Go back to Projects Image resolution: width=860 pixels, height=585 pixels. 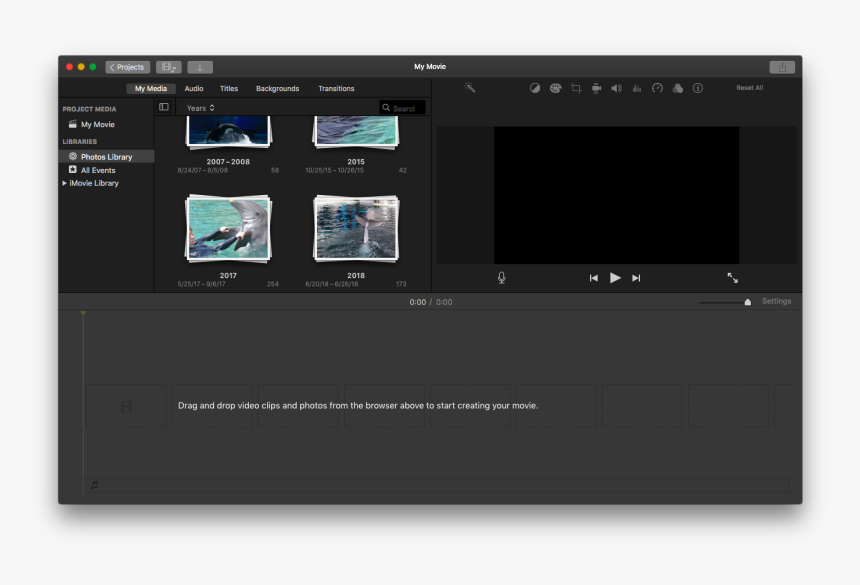coord(127,67)
